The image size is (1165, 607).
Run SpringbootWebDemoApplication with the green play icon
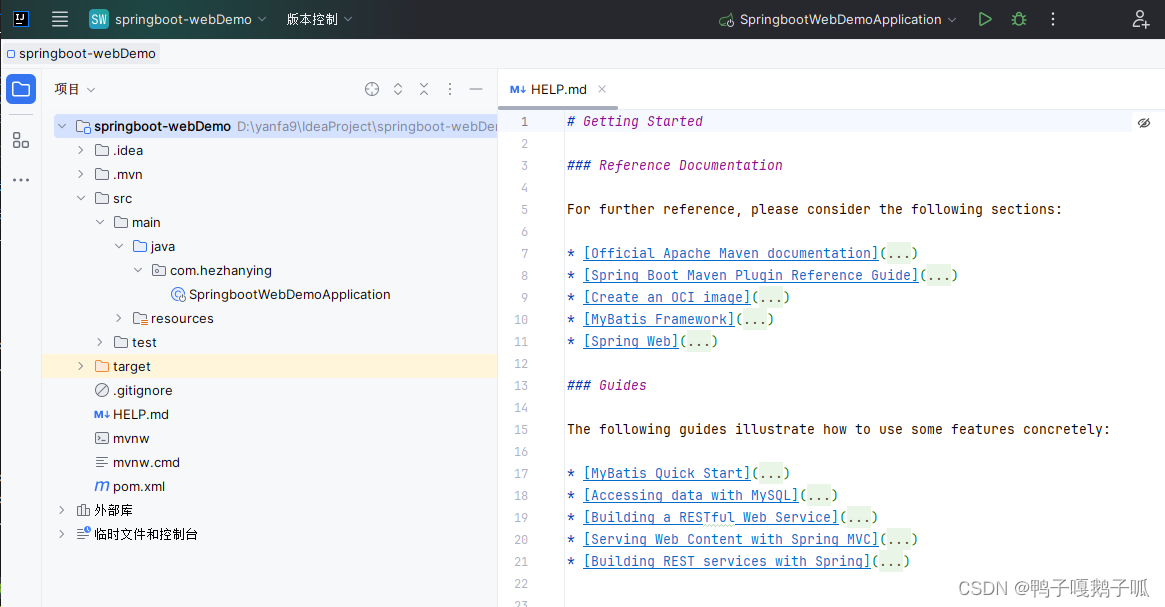(984, 19)
